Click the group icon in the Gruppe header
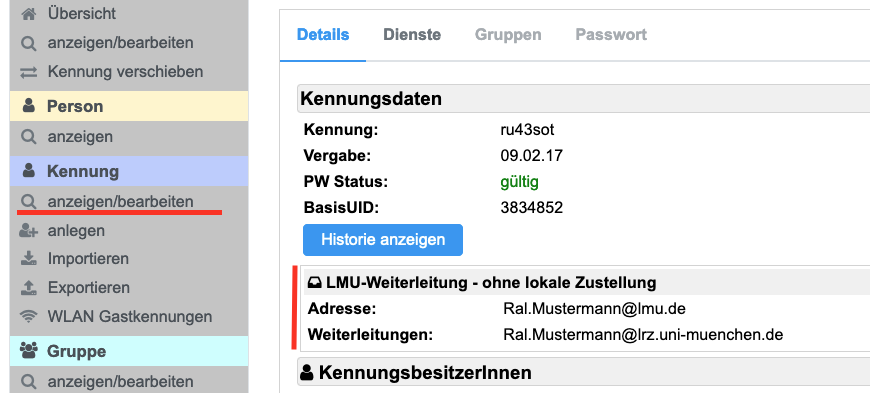 28,351
